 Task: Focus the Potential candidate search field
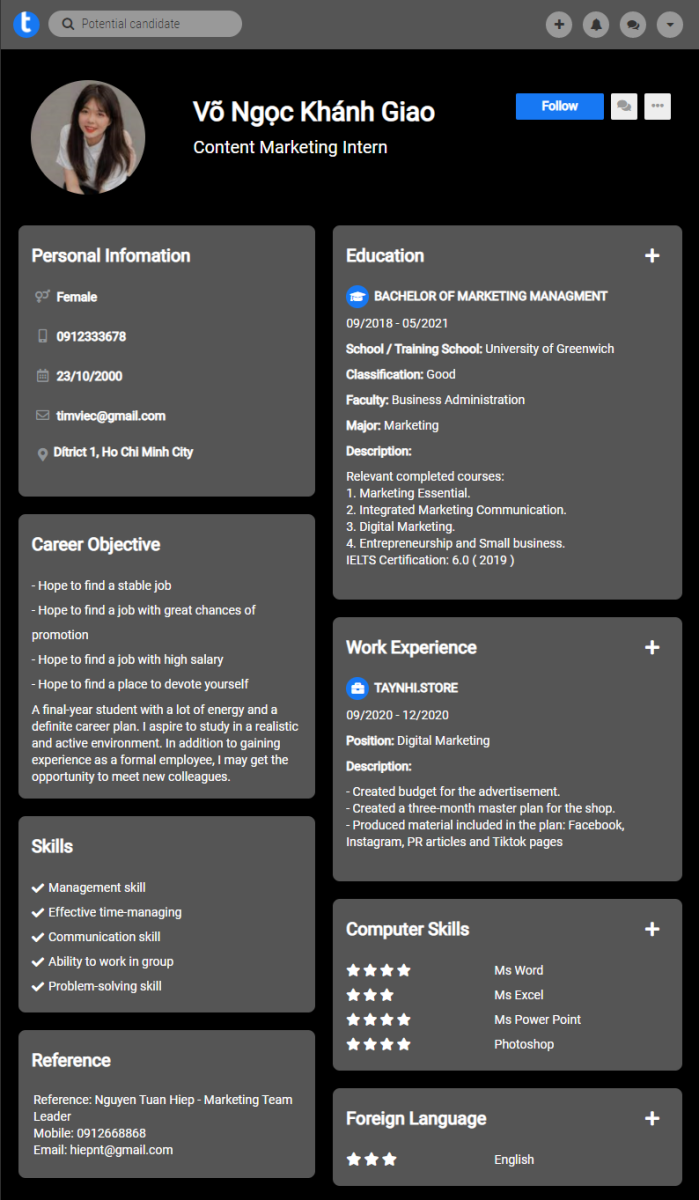pyautogui.click(x=145, y=24)
